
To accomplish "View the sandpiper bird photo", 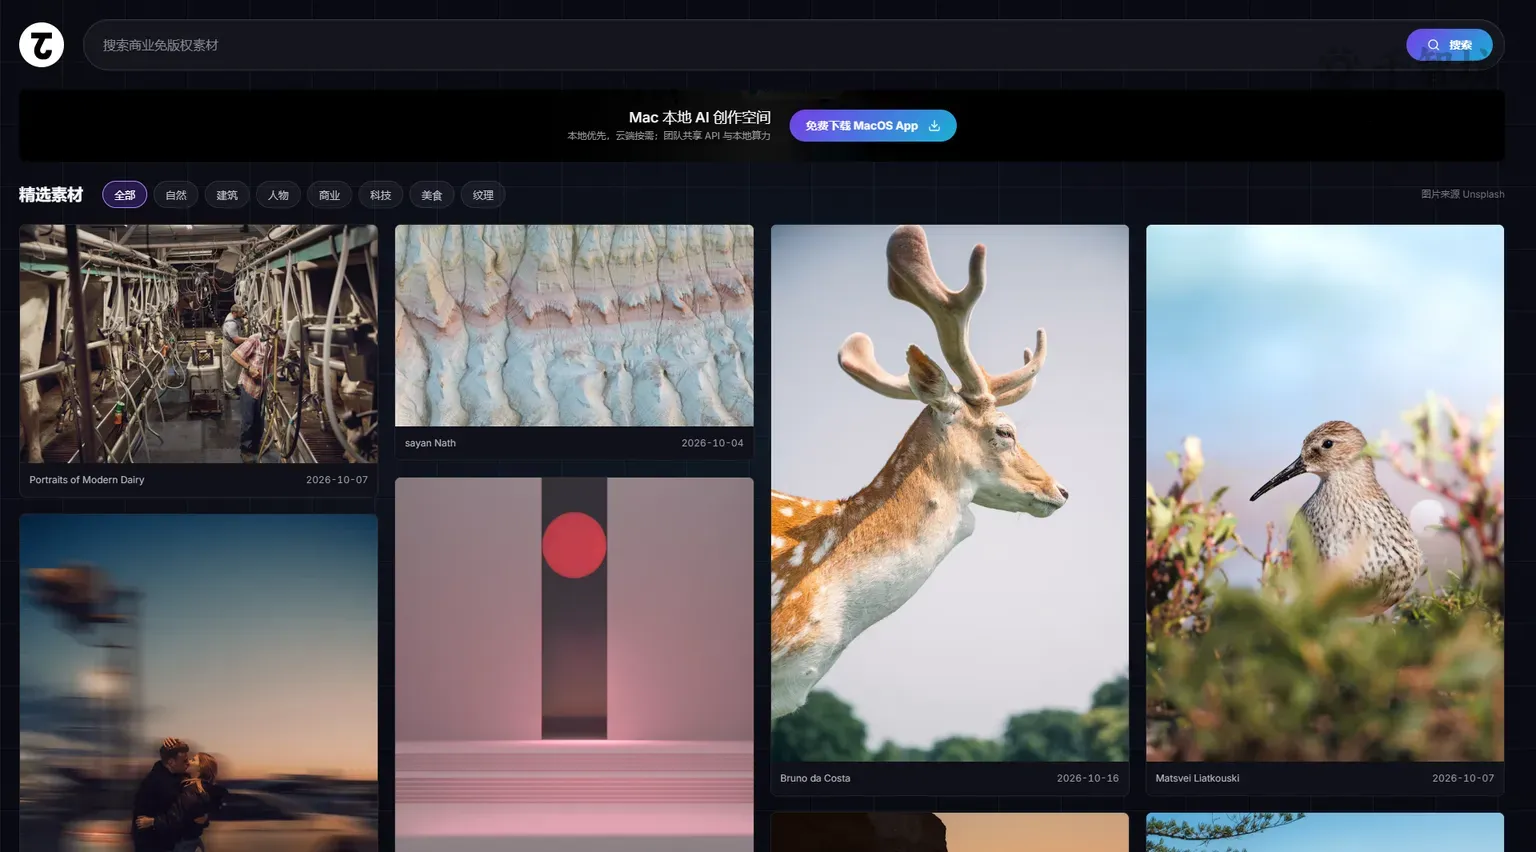I will [1325, 493].
